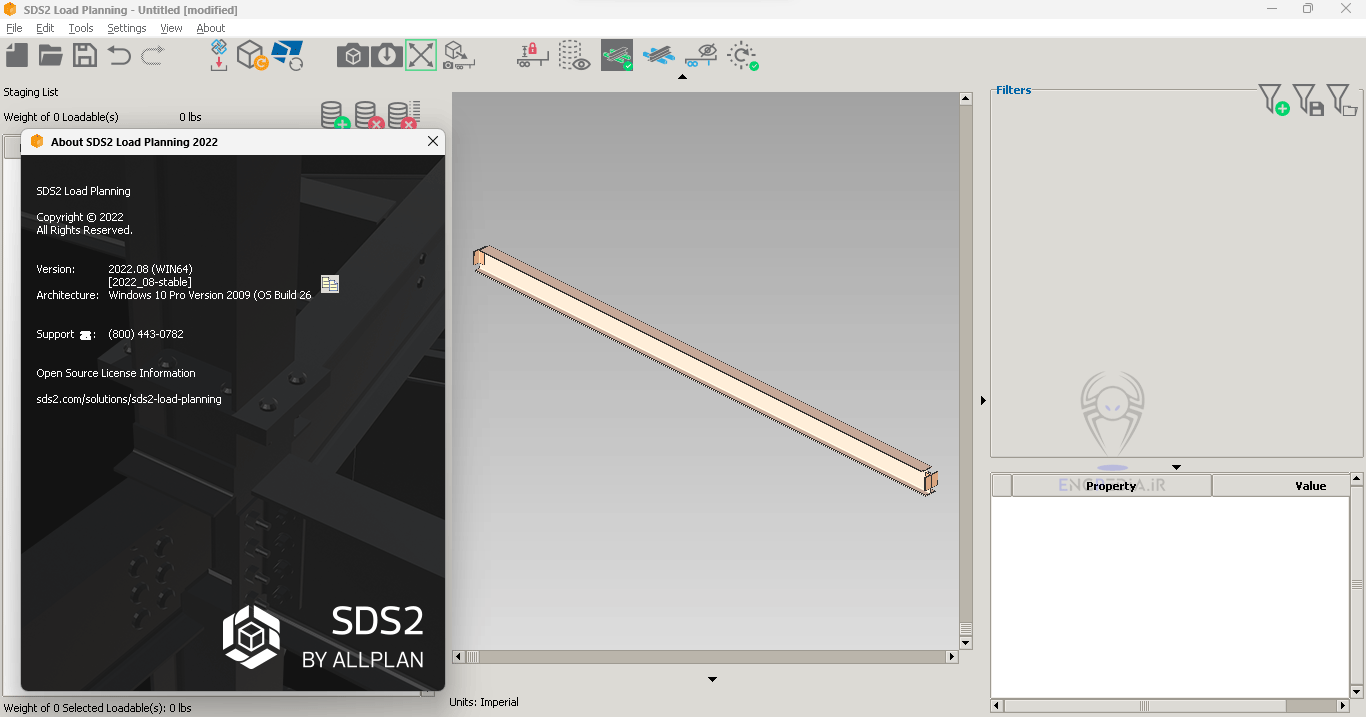1366x717 pixels.
Task: Minimize the SDS2 Load Planning window
Action: tap(1272, 9)
